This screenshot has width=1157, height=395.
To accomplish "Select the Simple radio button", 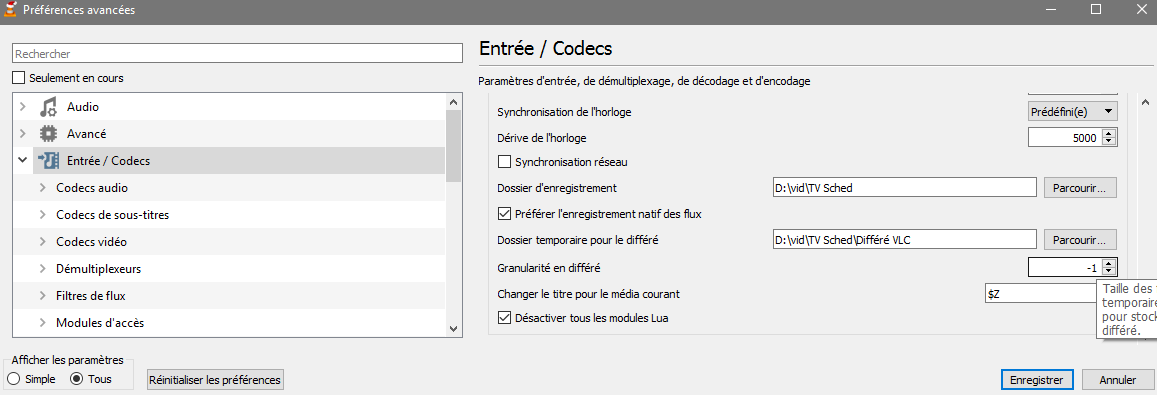I will coord(13,379).
